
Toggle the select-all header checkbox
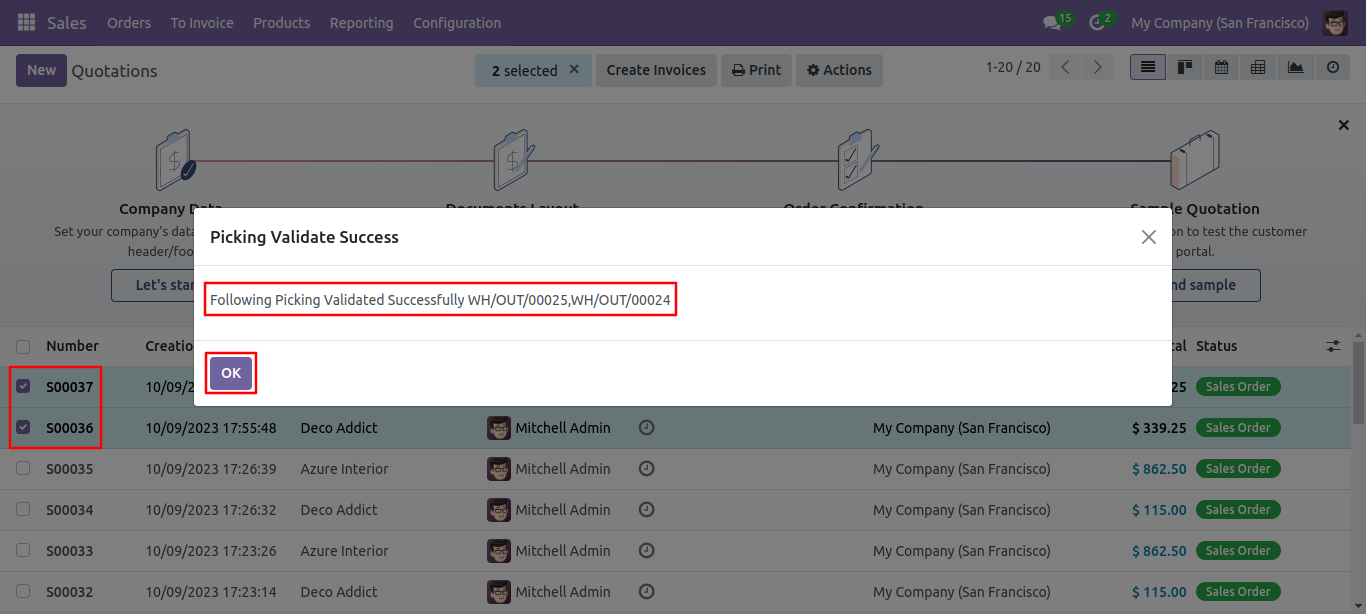click(23, 347)
